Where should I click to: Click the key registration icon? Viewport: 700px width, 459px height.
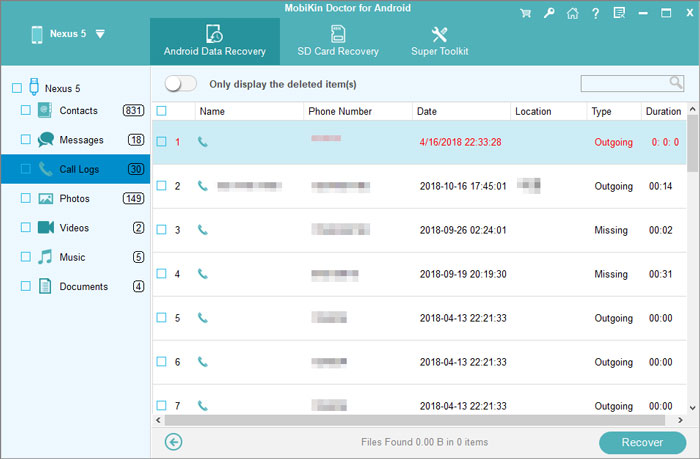coord(547,14)
